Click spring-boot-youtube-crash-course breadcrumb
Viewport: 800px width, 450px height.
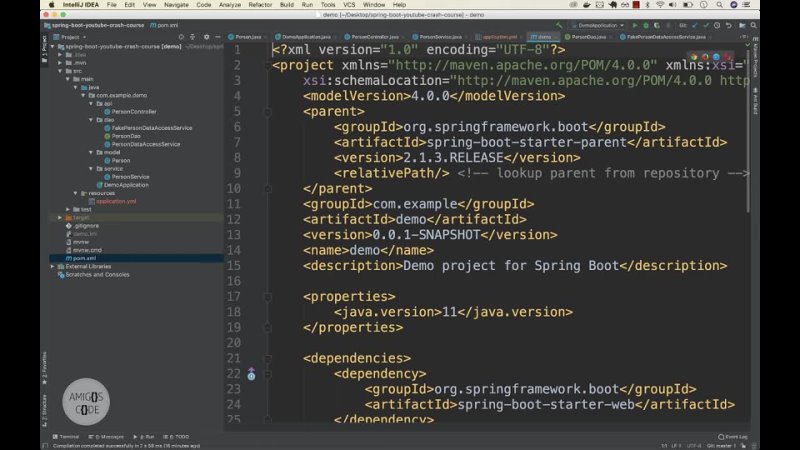point(94,25)
